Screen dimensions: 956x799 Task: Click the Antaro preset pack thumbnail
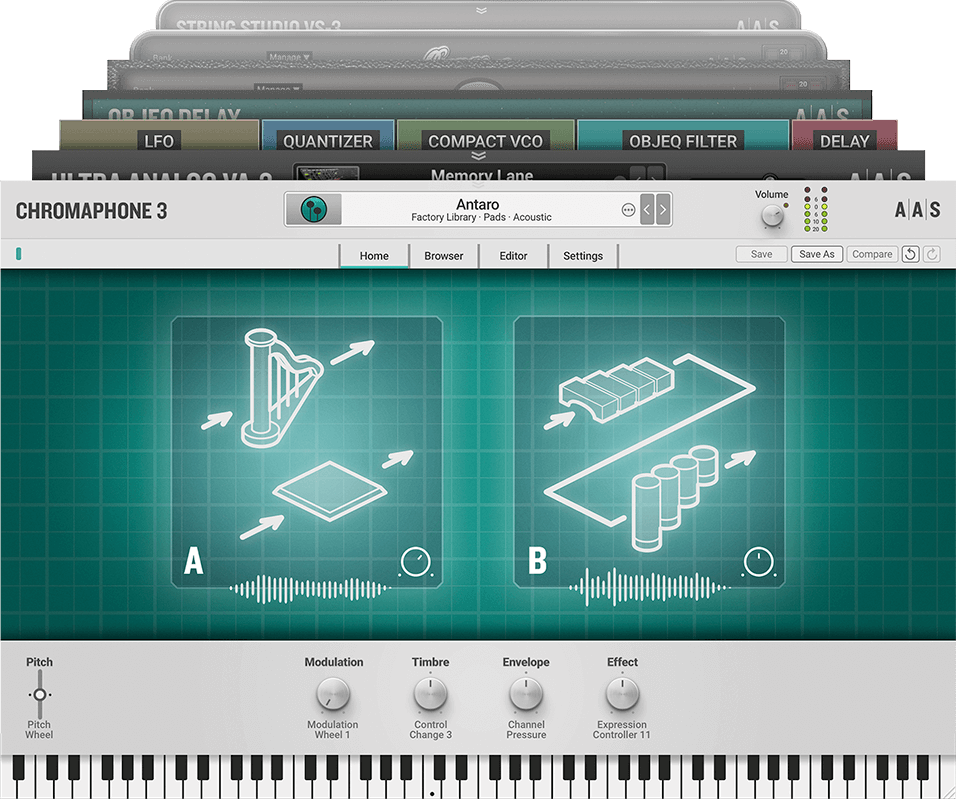pos(314,210)
